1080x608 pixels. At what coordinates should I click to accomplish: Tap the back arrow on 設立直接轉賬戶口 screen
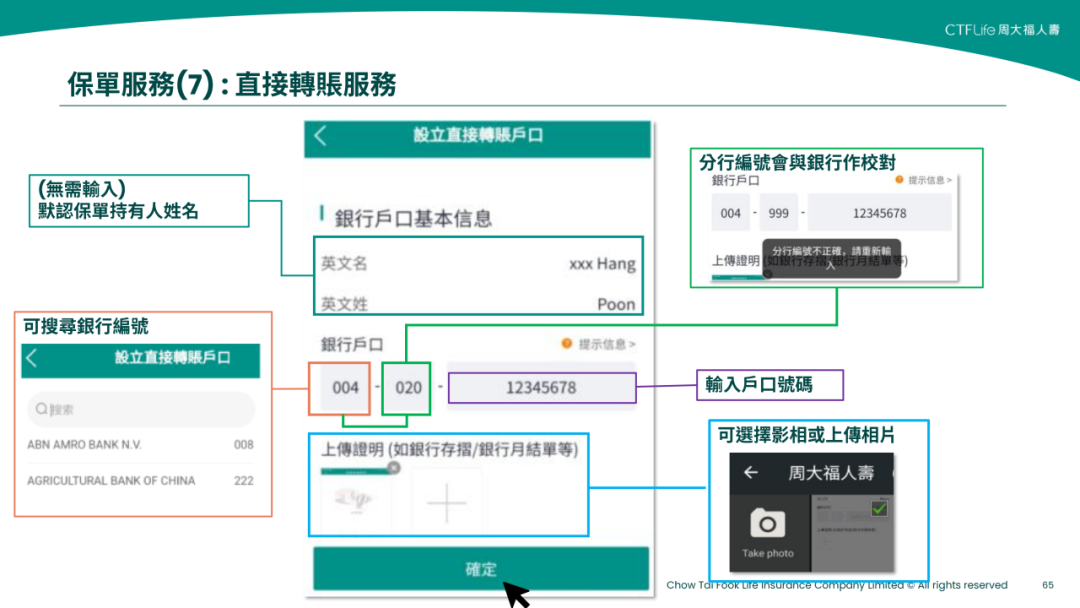(320, 138)
